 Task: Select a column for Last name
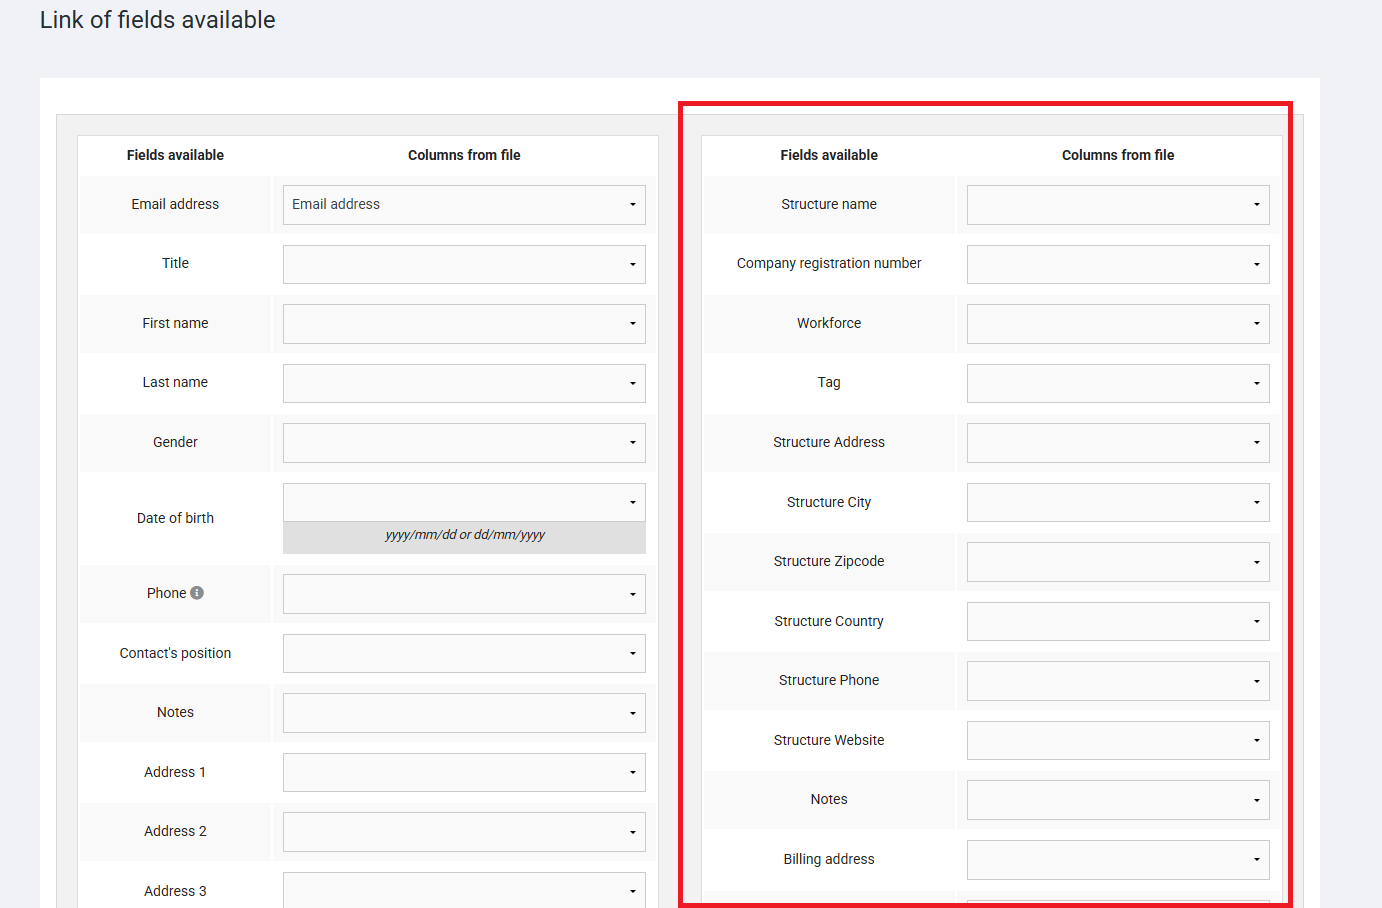[x=464, y=383]
